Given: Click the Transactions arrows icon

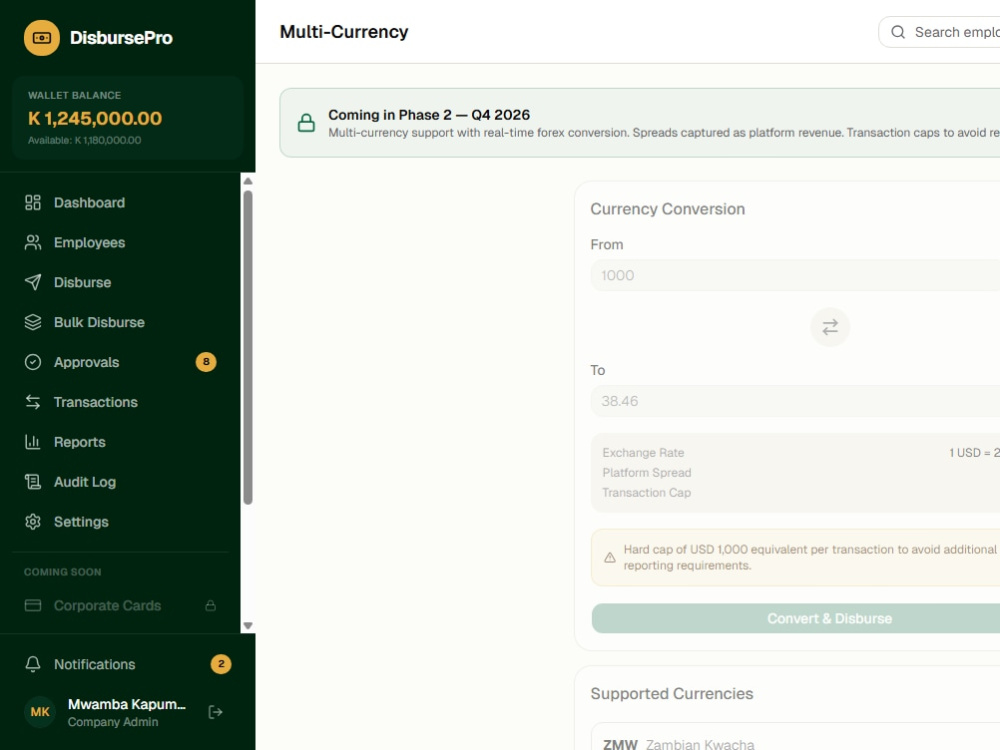Looking at the screenshot, I should tap(33, 402).
